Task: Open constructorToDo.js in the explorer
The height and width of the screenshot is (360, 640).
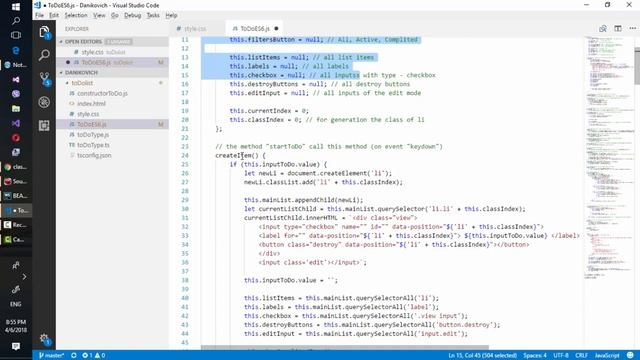Action: pyautogui.click(x=112, y=93)
